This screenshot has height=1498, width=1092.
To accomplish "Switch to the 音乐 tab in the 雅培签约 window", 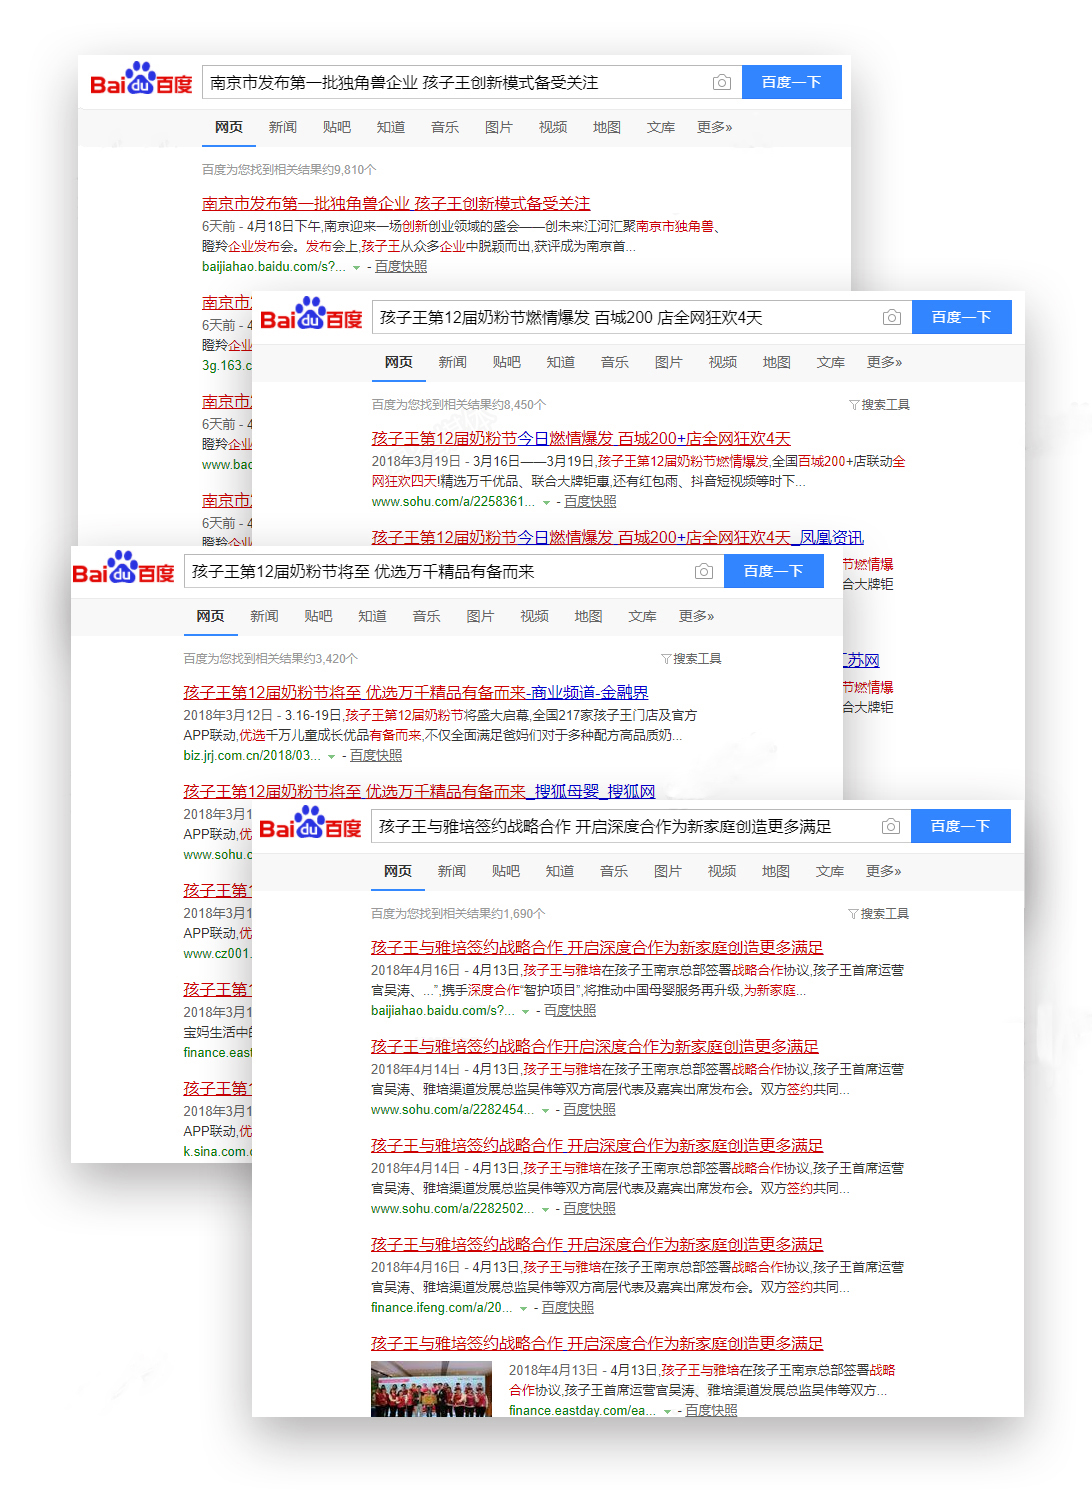I will click(x=614, y=872).
